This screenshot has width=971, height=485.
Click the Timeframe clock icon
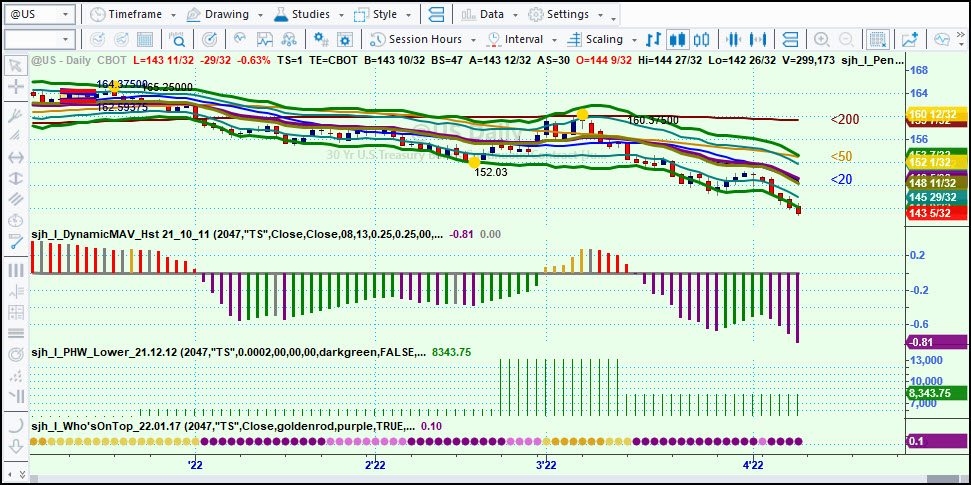tap(97, 14)
